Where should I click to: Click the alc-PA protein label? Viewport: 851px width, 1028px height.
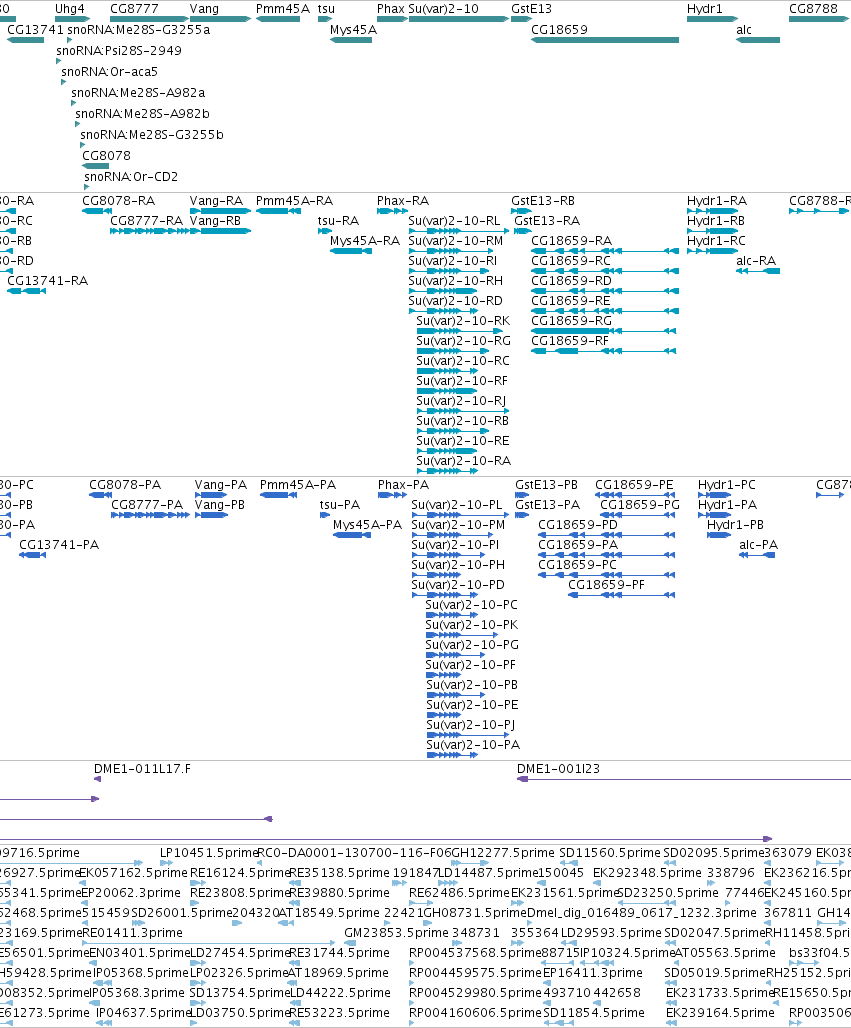point(759,545)
